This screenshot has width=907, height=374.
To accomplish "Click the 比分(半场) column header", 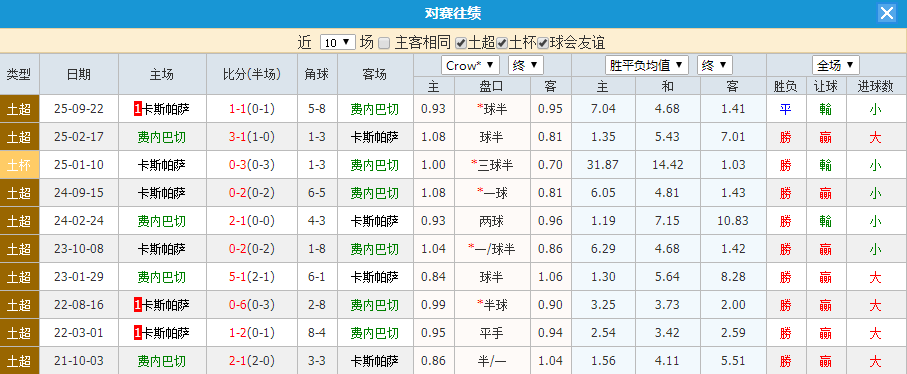I will pyautogui.click(x=252, y=74).
